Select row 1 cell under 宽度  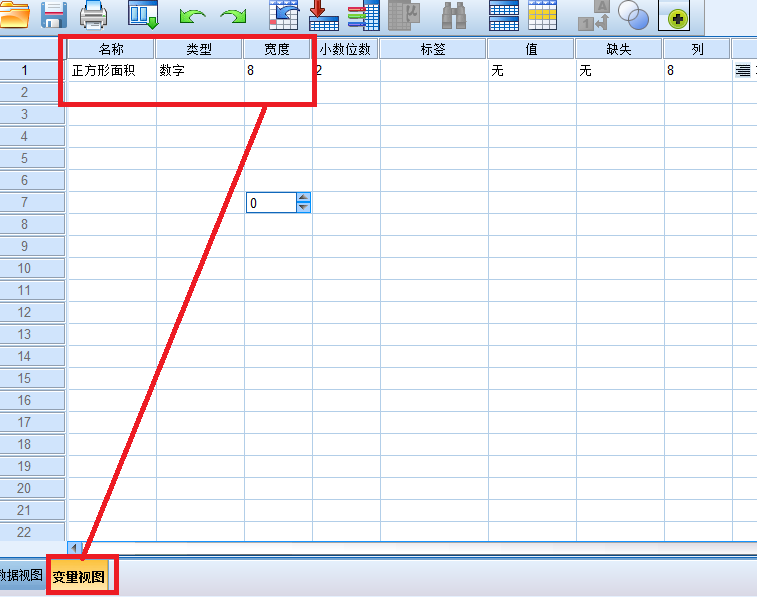click(x=278, y=70)
